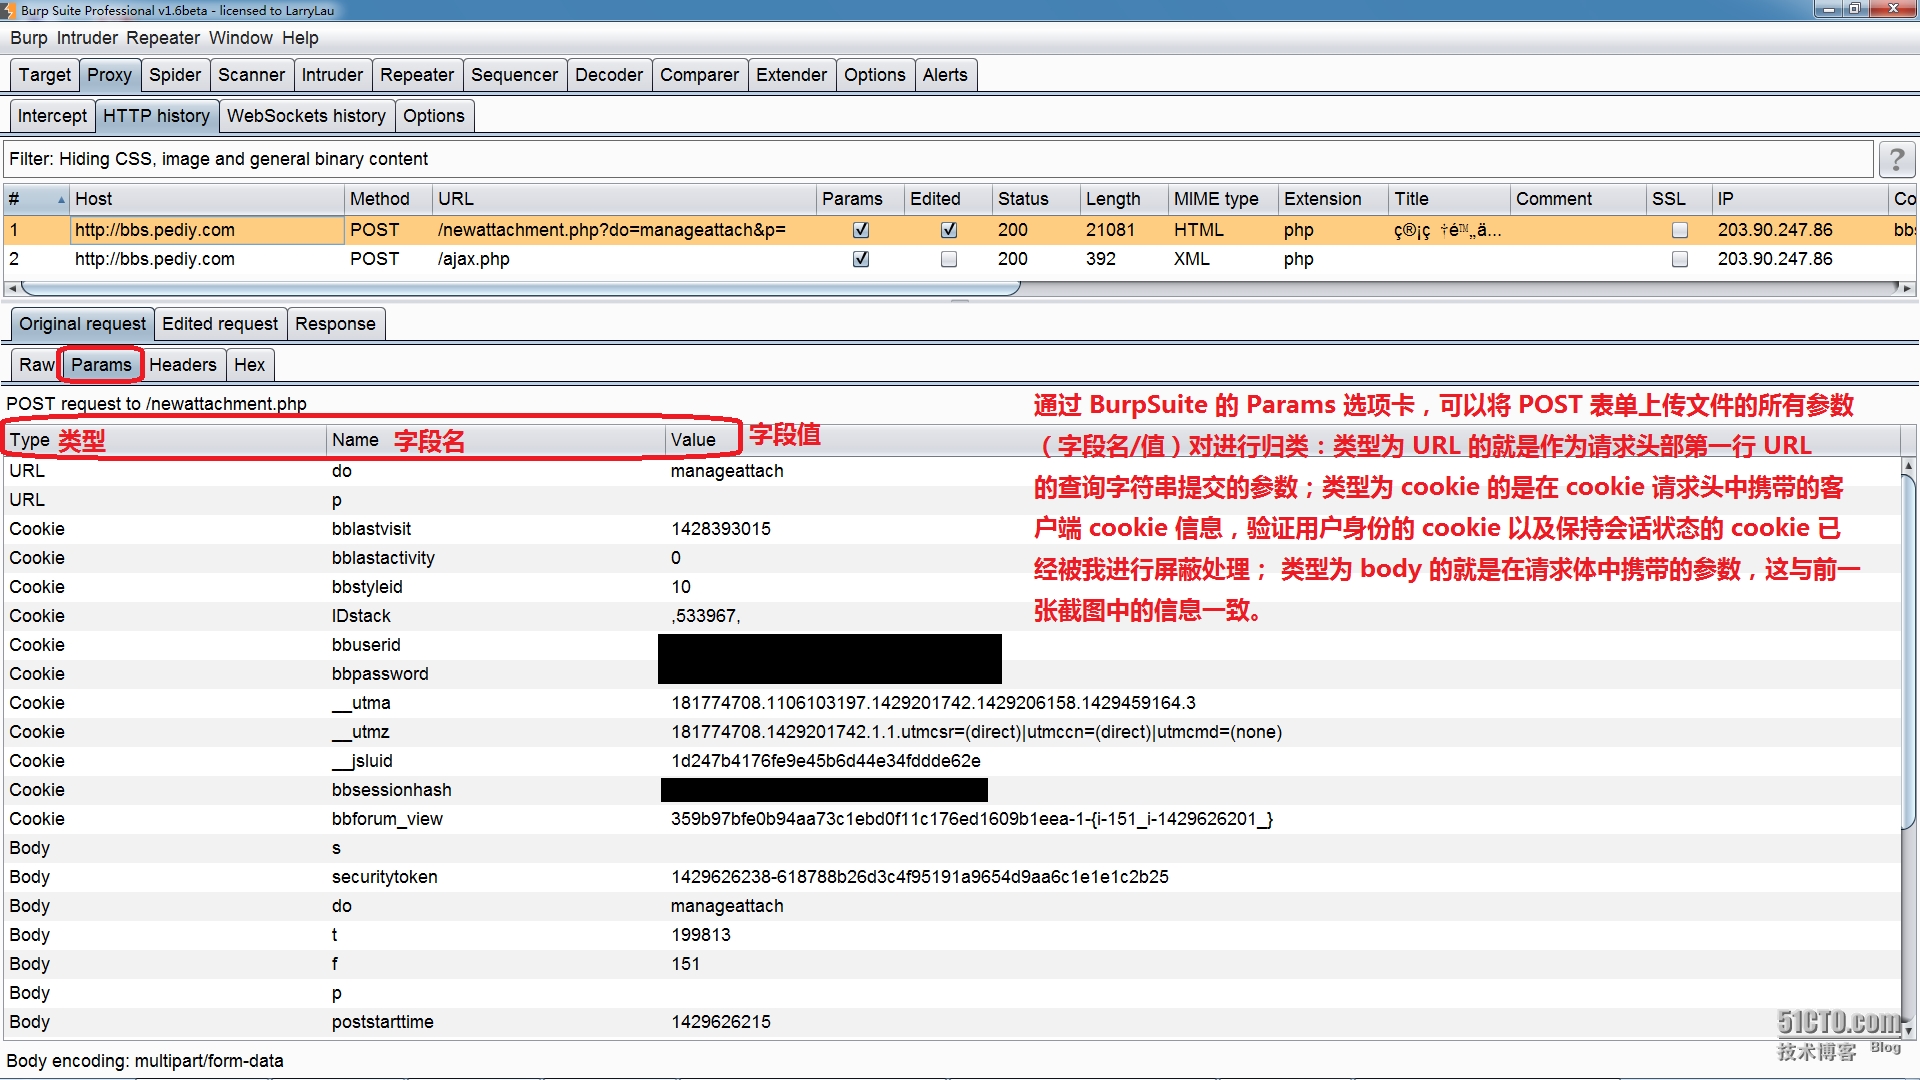Sort parameters by Type column header
1920x1080 pixels.
coord(165,440)
